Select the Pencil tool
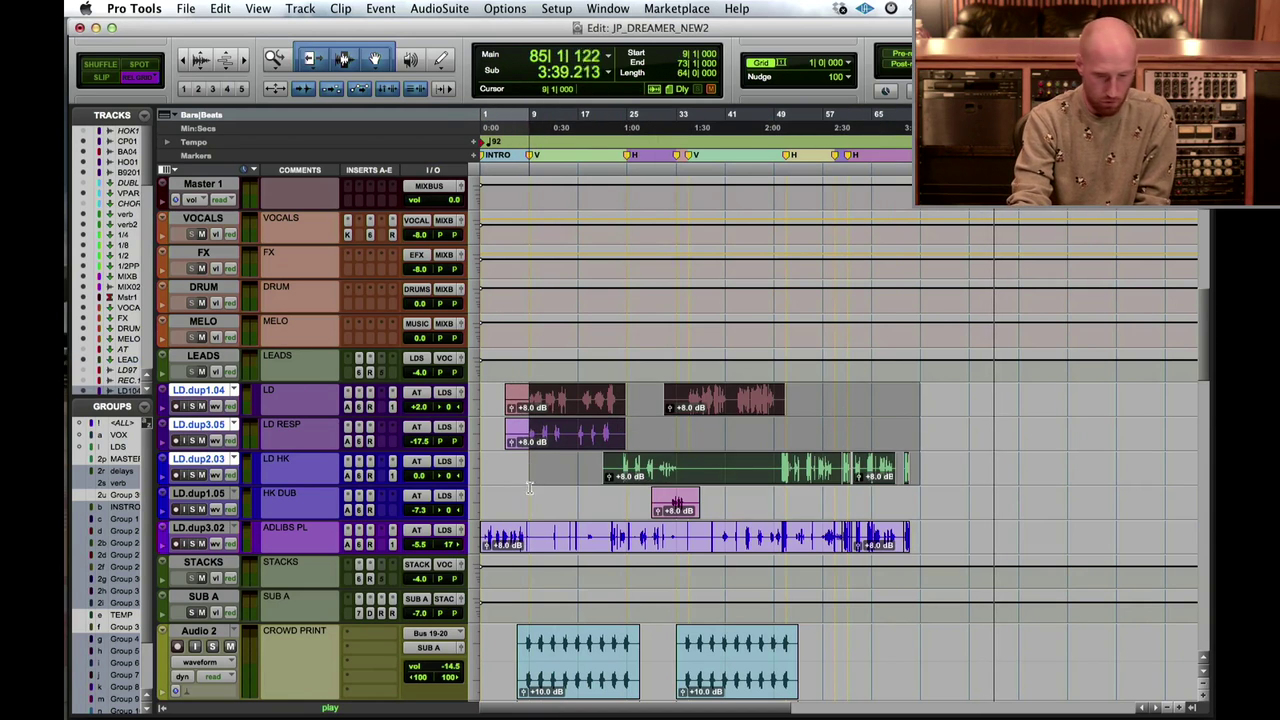This screenshot has width=1280, height=720. pyautogui.click(x=441, y=60)
